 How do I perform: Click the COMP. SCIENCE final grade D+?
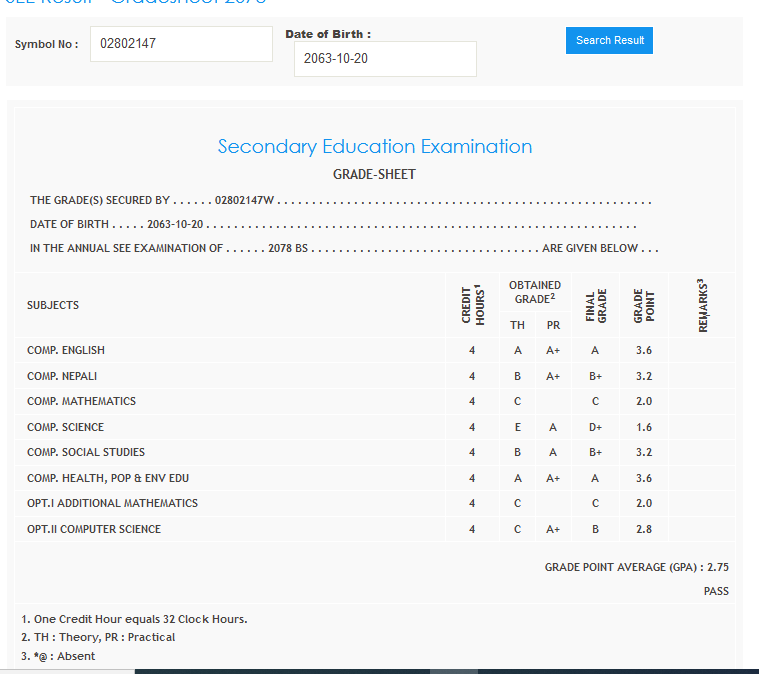(x=595, y=428)
